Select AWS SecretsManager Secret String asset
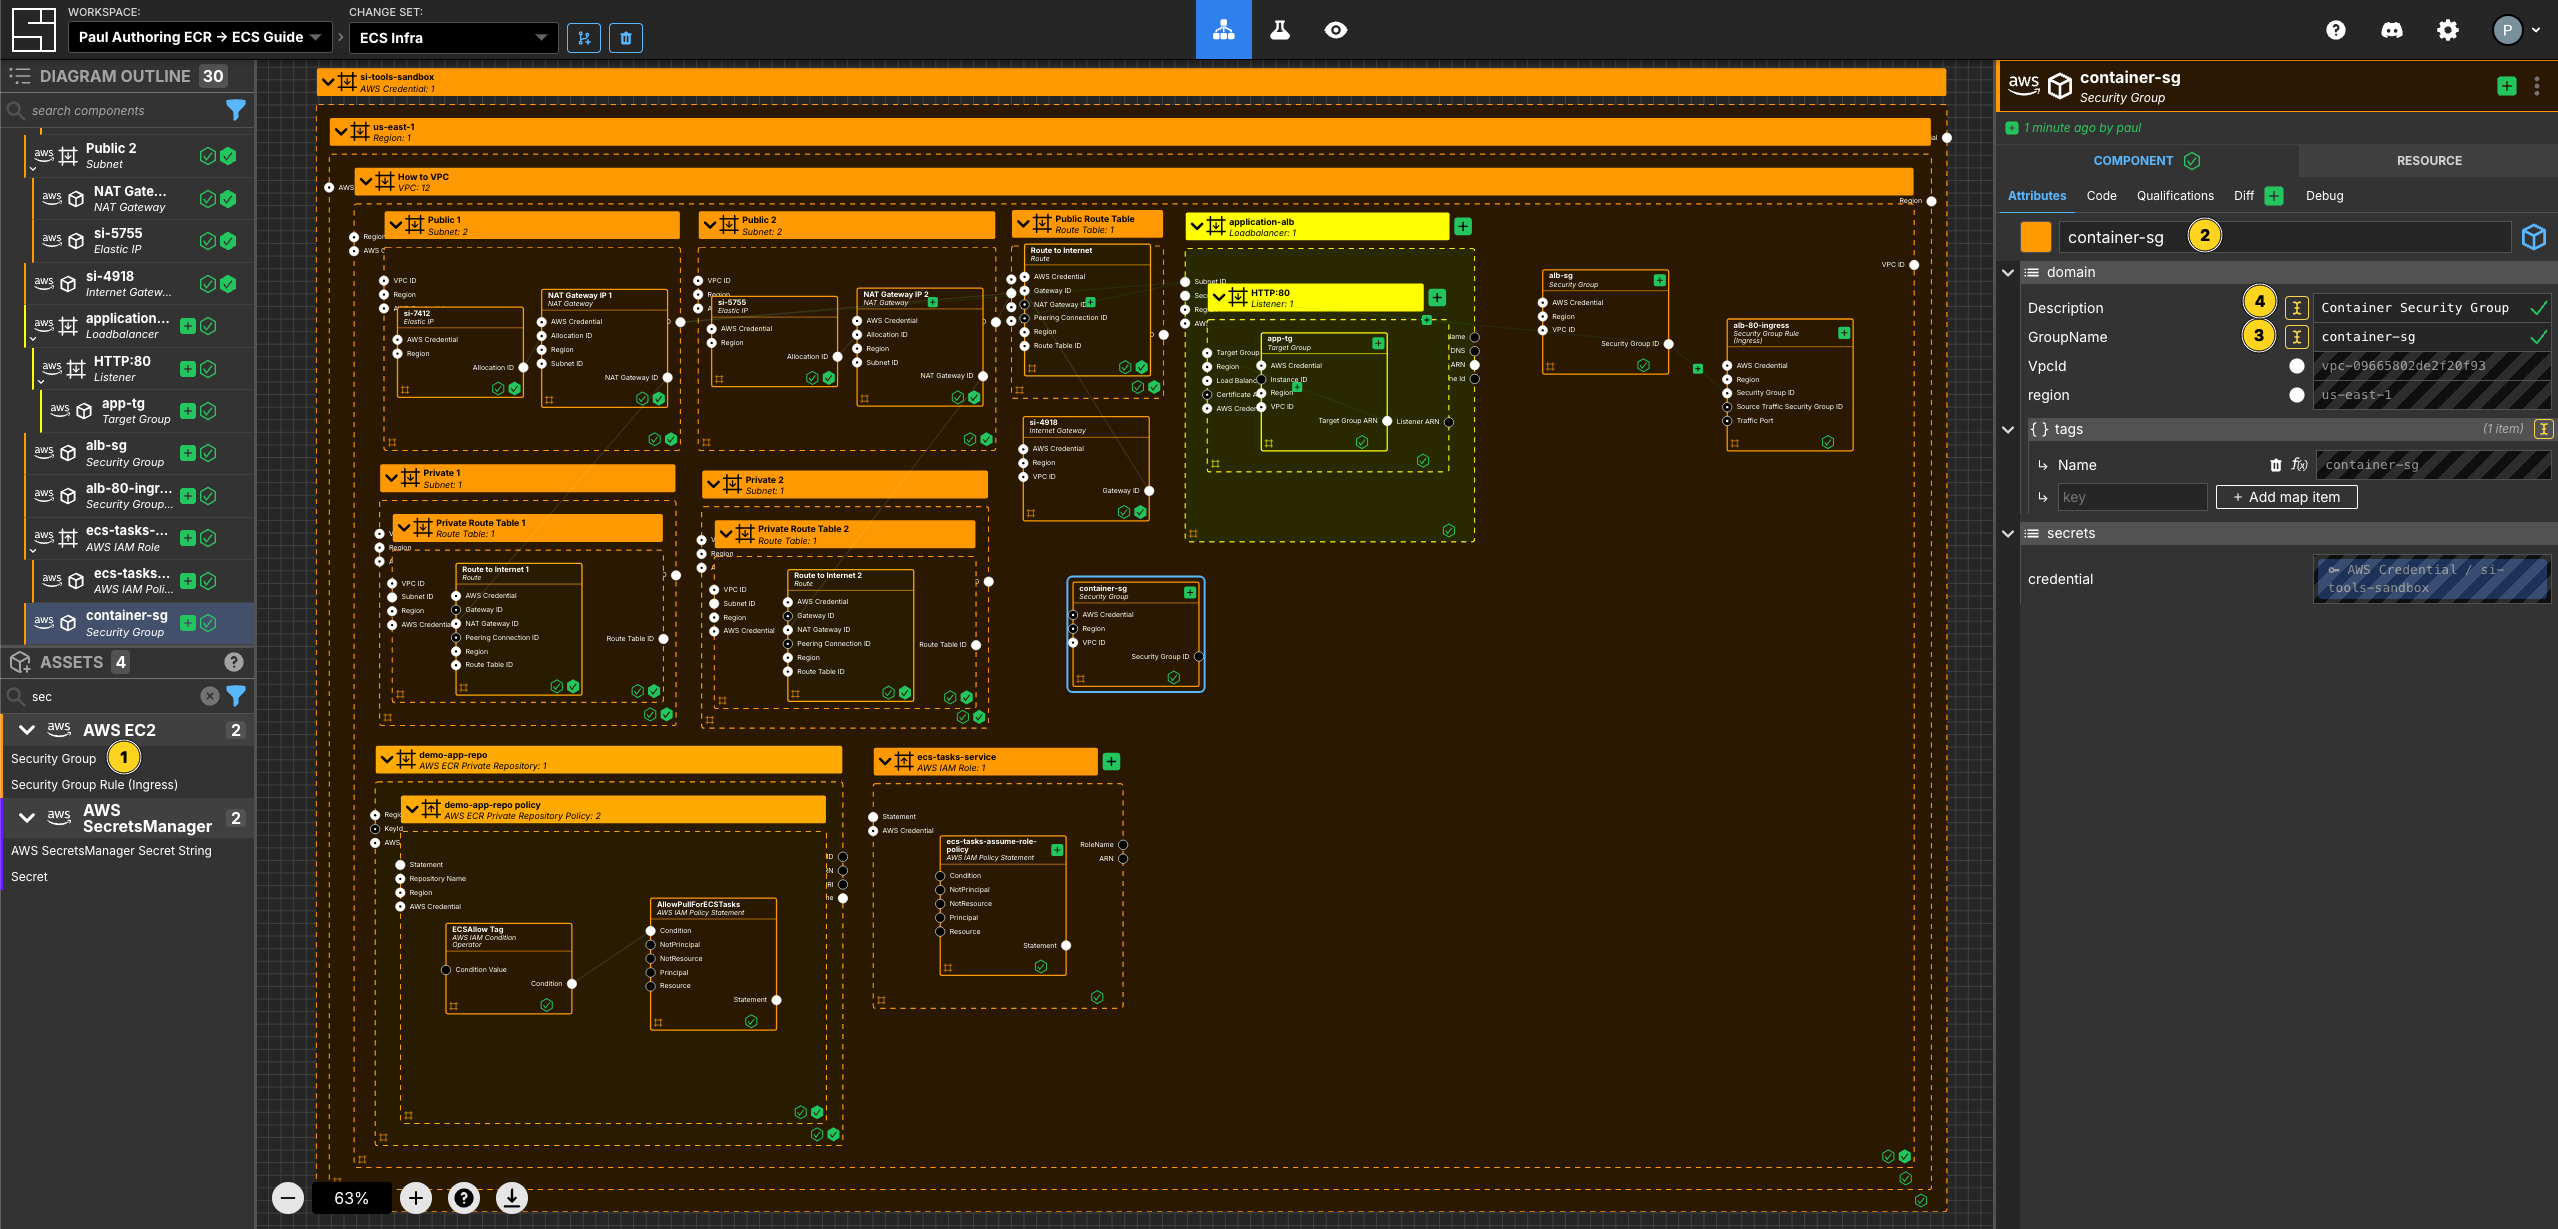This screenshot has height=1229, width=2558. pyautogui.click(x=111, y=851)
